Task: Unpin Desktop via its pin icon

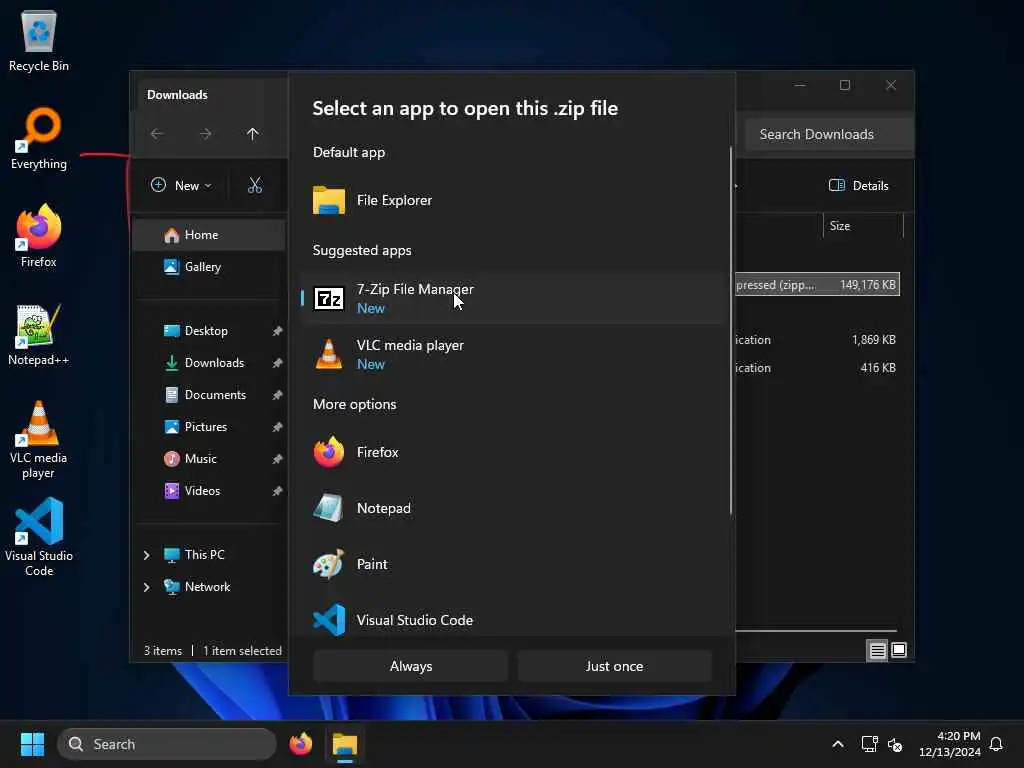Action: (x=278, y=331)
